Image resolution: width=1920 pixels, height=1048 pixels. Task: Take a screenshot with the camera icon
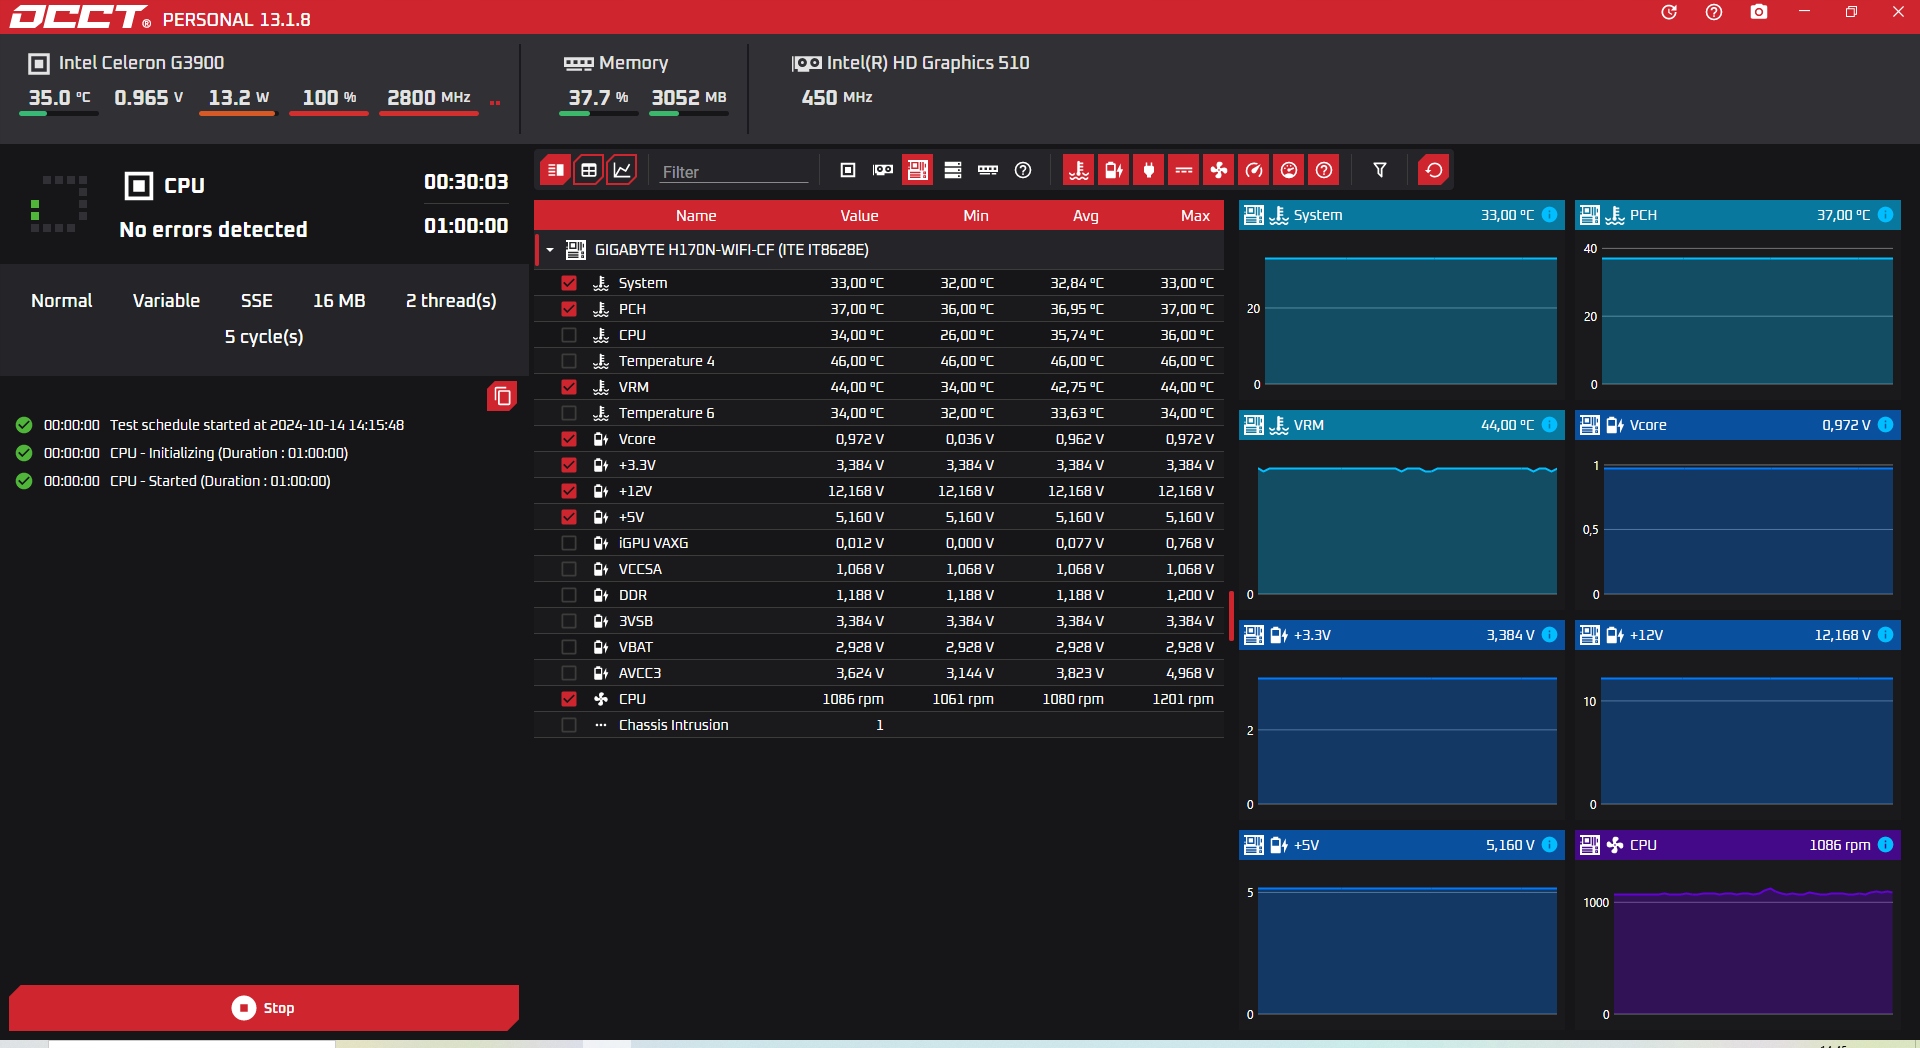[x=1759, y=12]
